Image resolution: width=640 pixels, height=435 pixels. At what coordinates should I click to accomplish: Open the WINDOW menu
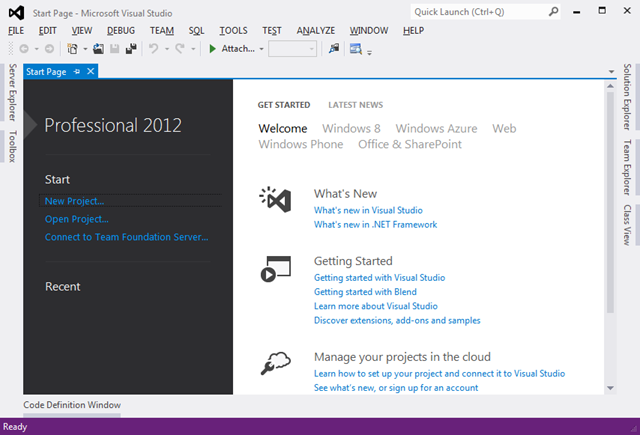point(369,31)
